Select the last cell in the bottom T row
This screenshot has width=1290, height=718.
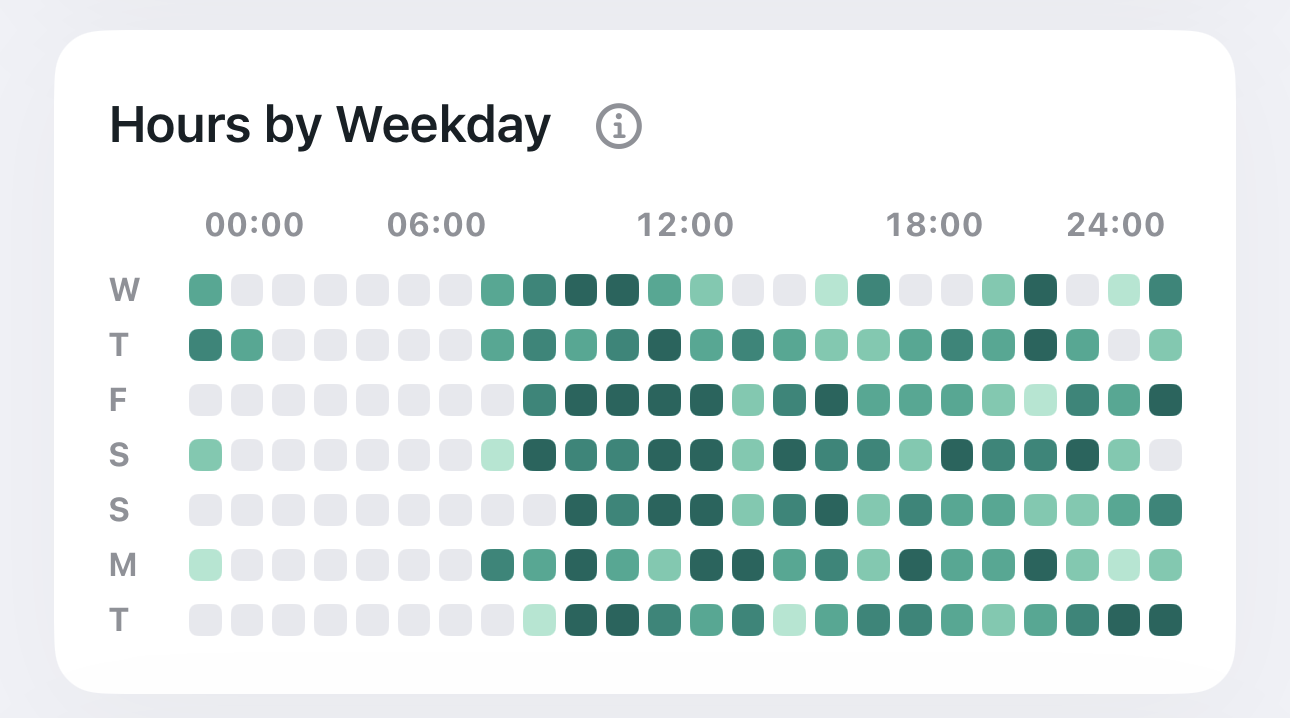tap(1165, 620)
